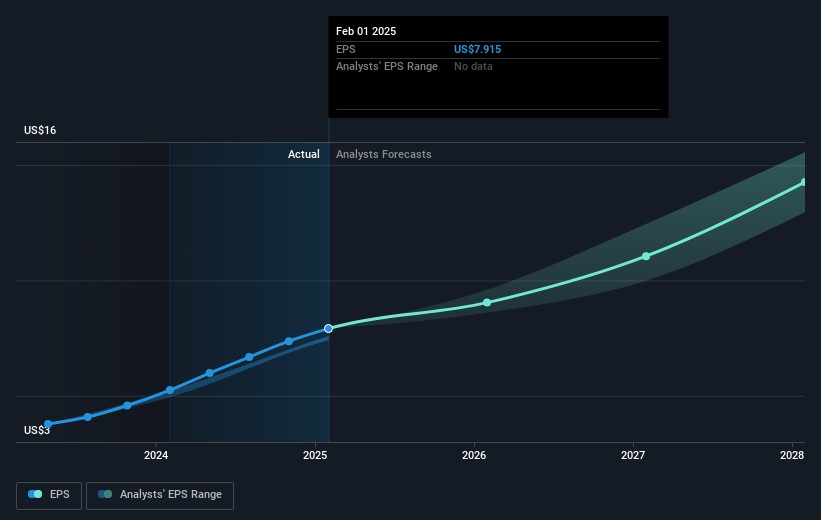The image size is (821, 520).
Task: Select the EPS data point at start of 2024
Action: (169, 390)
